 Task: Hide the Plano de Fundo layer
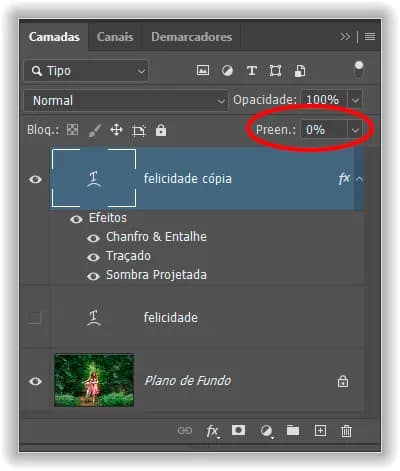(x=35, y=381)
